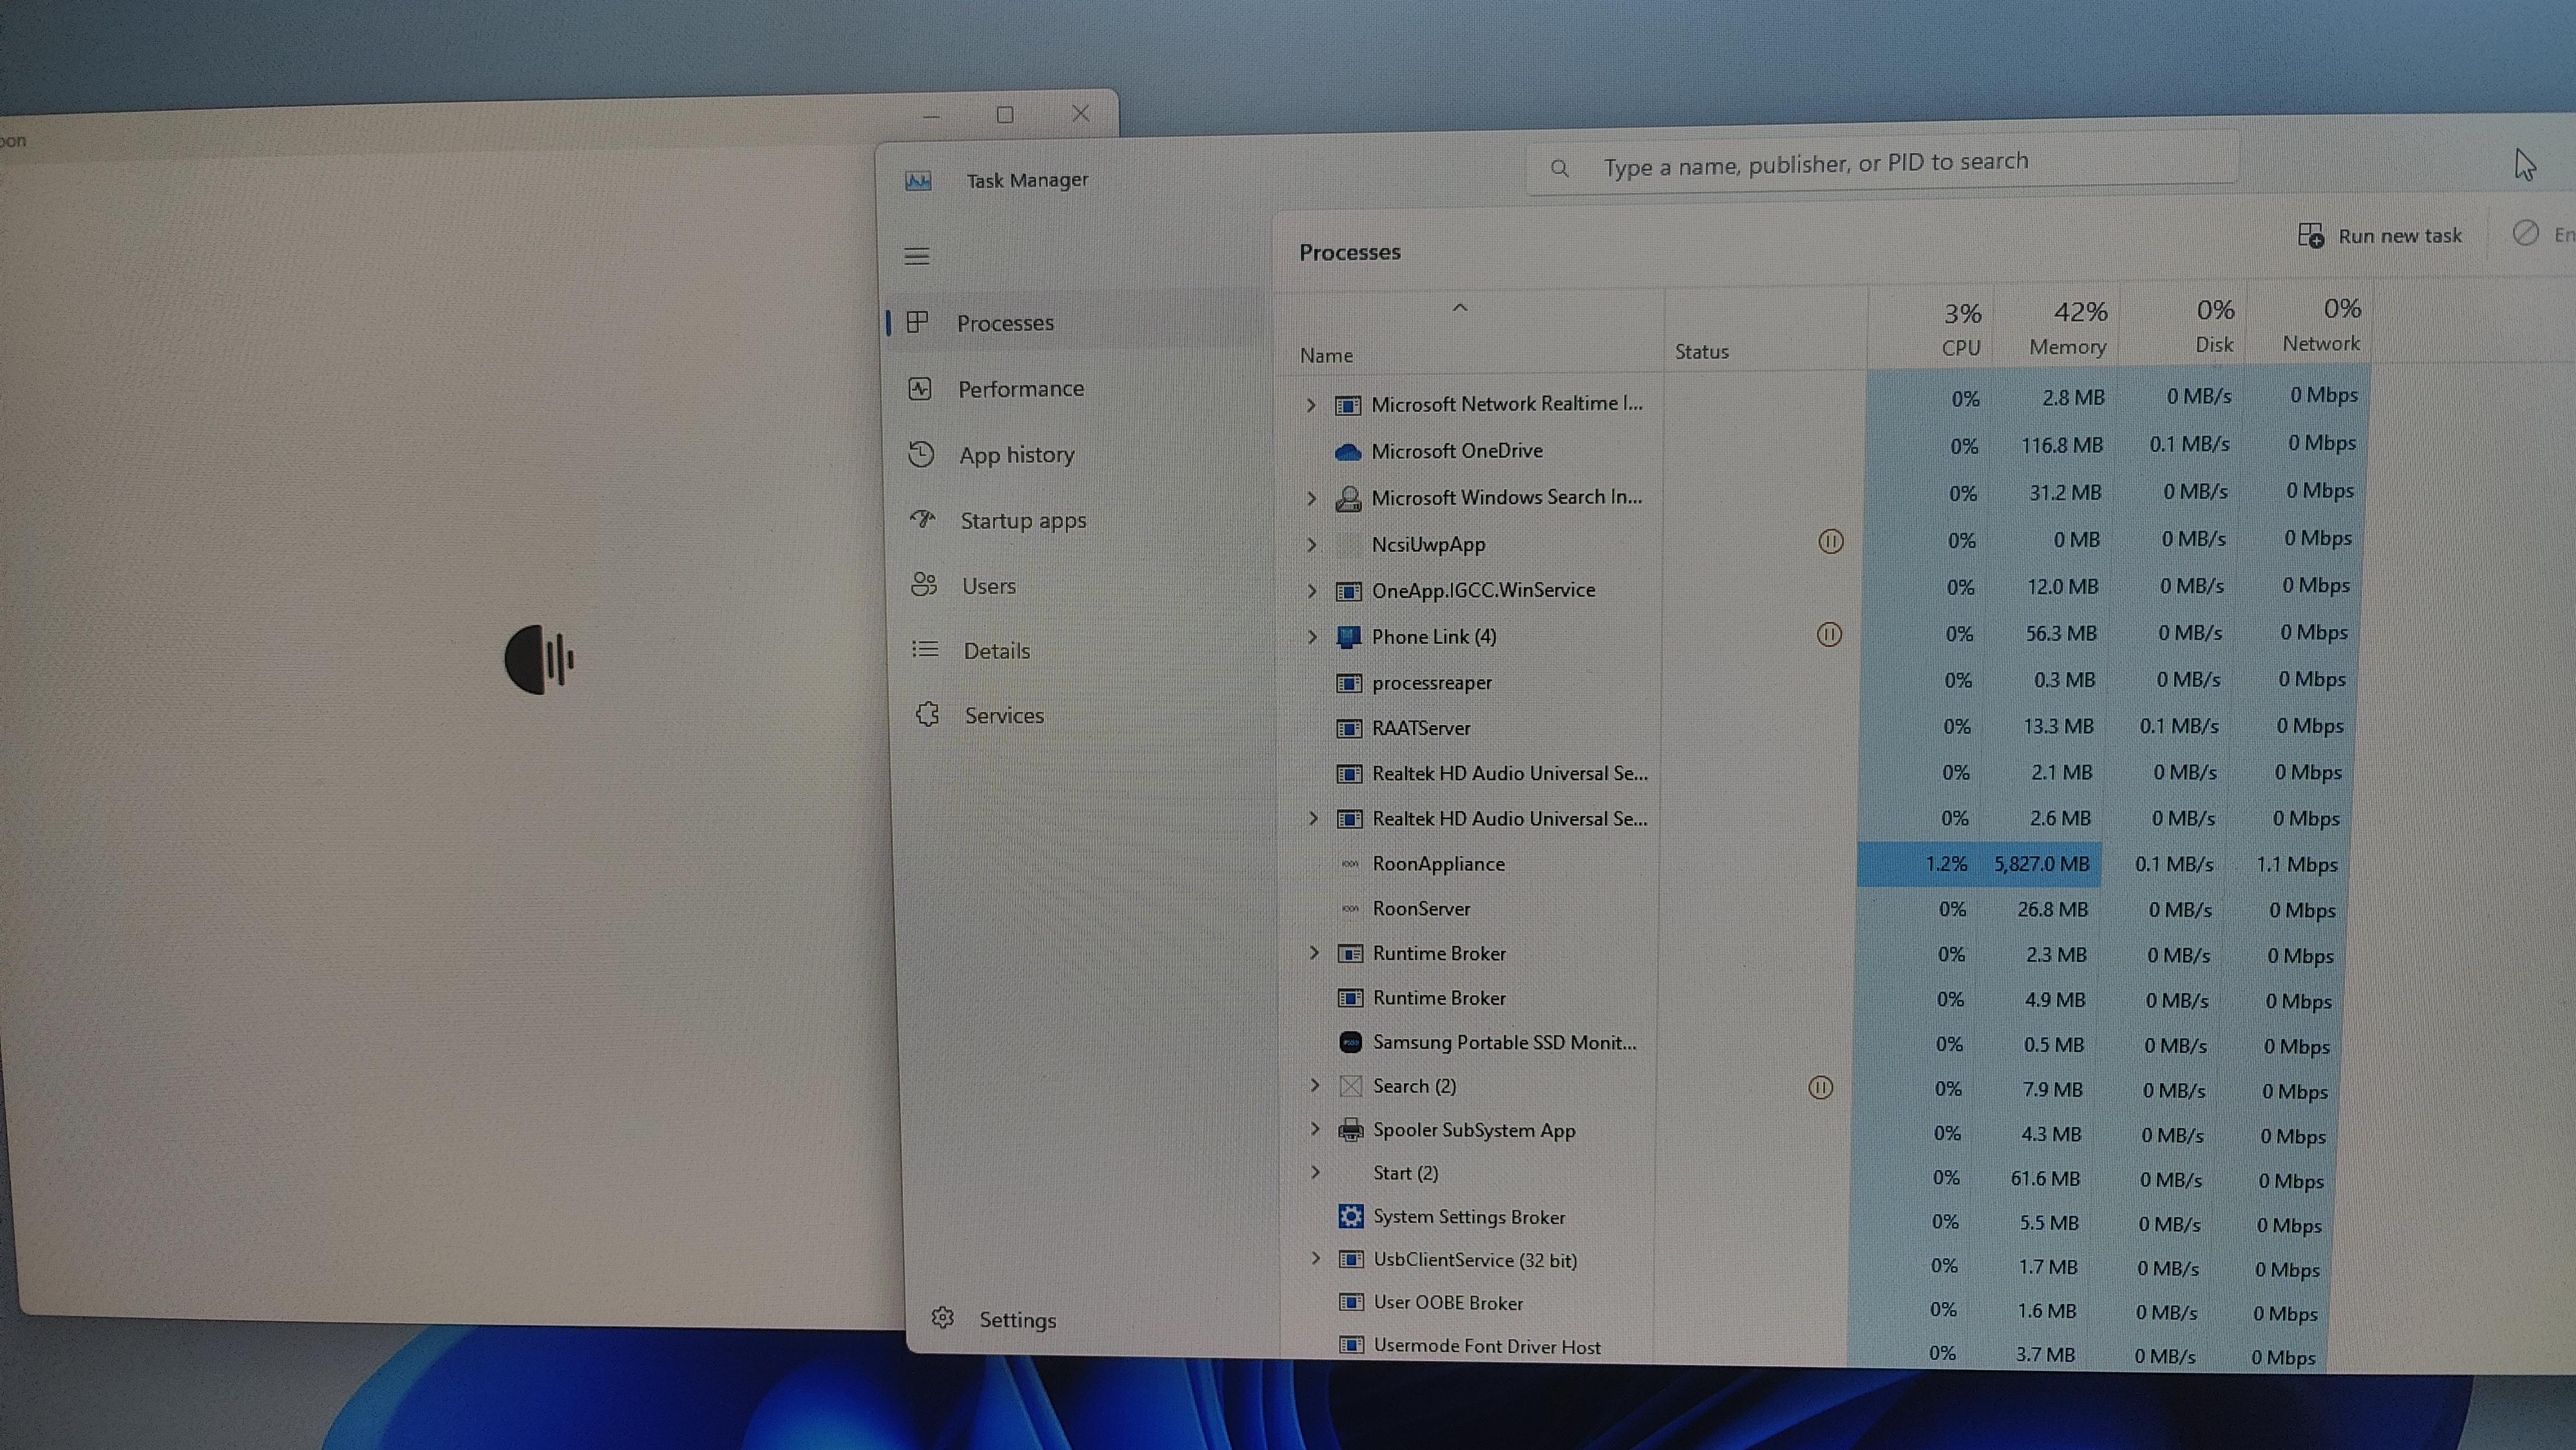
Task: Click the Microsoft OneDrive cloud icon
Action: (1348, 452)
